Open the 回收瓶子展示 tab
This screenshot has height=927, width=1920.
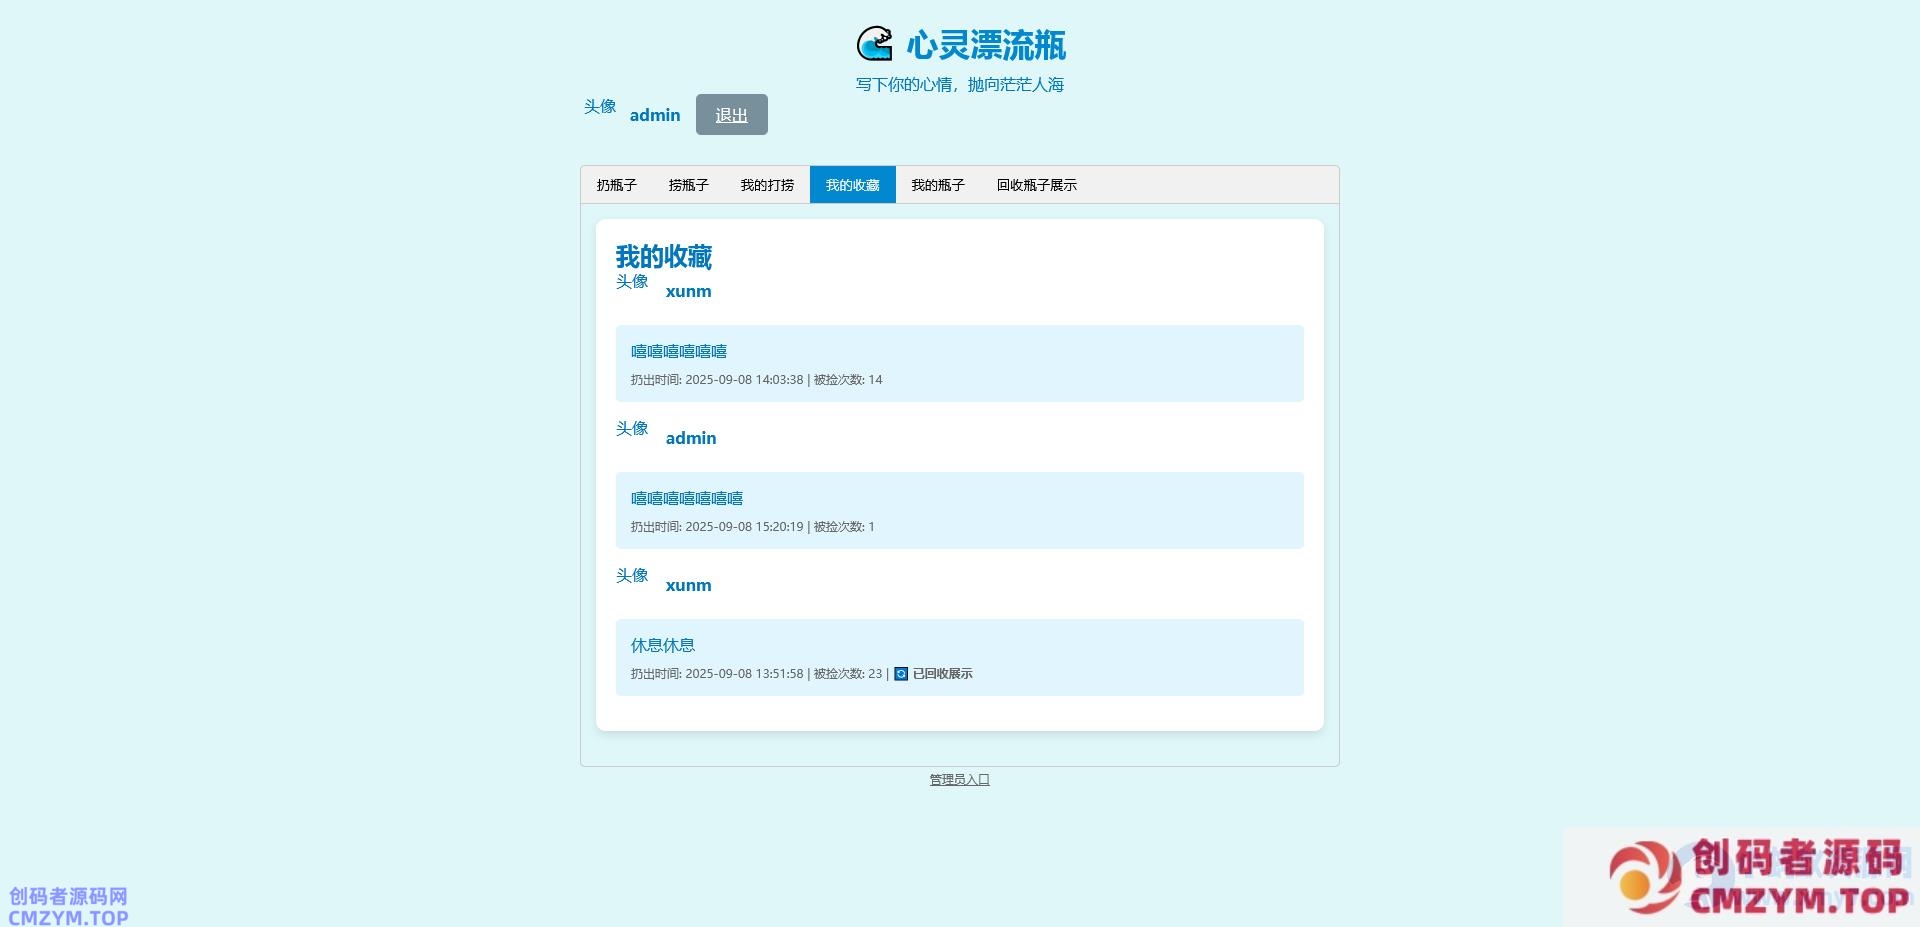[x=1036, y=185]
